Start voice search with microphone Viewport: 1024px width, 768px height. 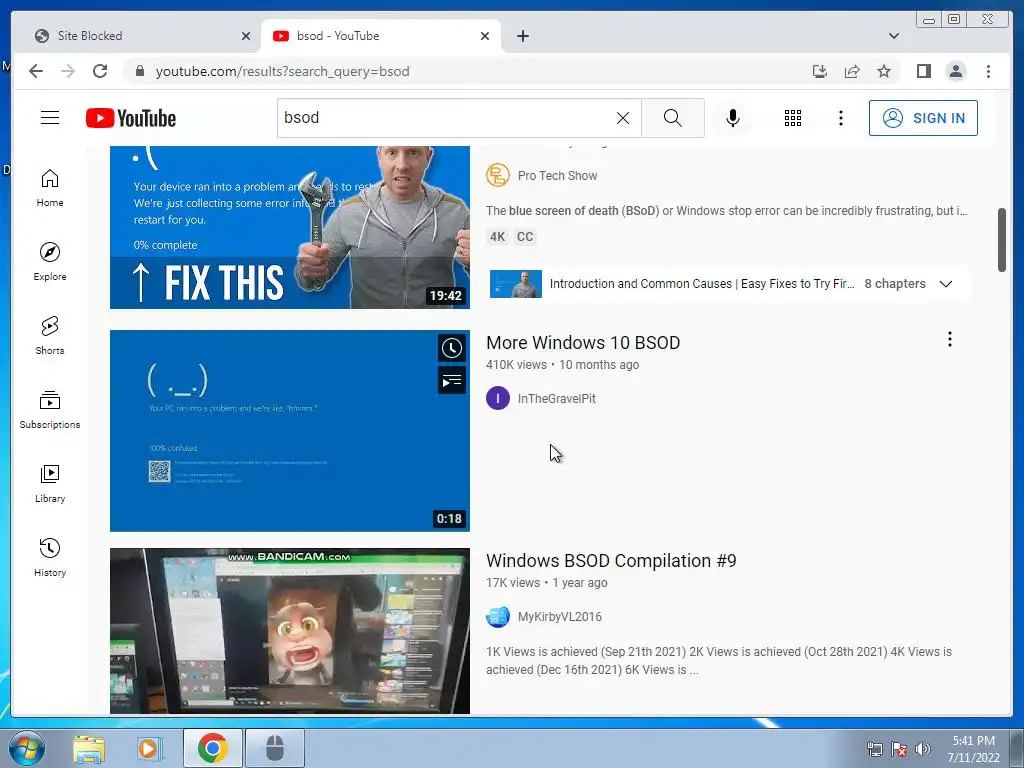pyautogui.click(x=733, y=118)
